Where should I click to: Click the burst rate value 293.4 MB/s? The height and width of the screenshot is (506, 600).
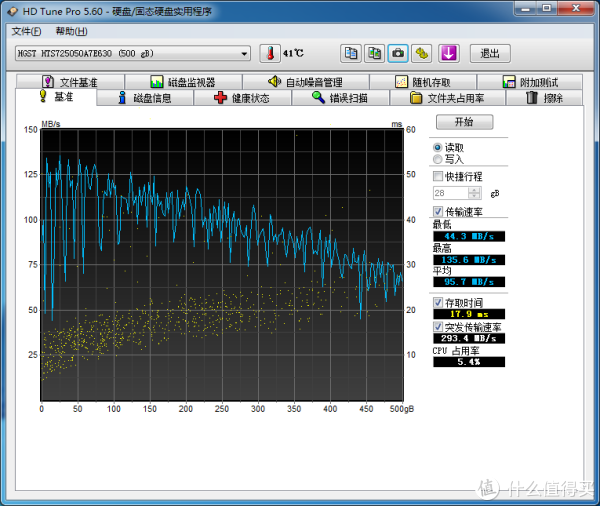(x=469, y=338)
